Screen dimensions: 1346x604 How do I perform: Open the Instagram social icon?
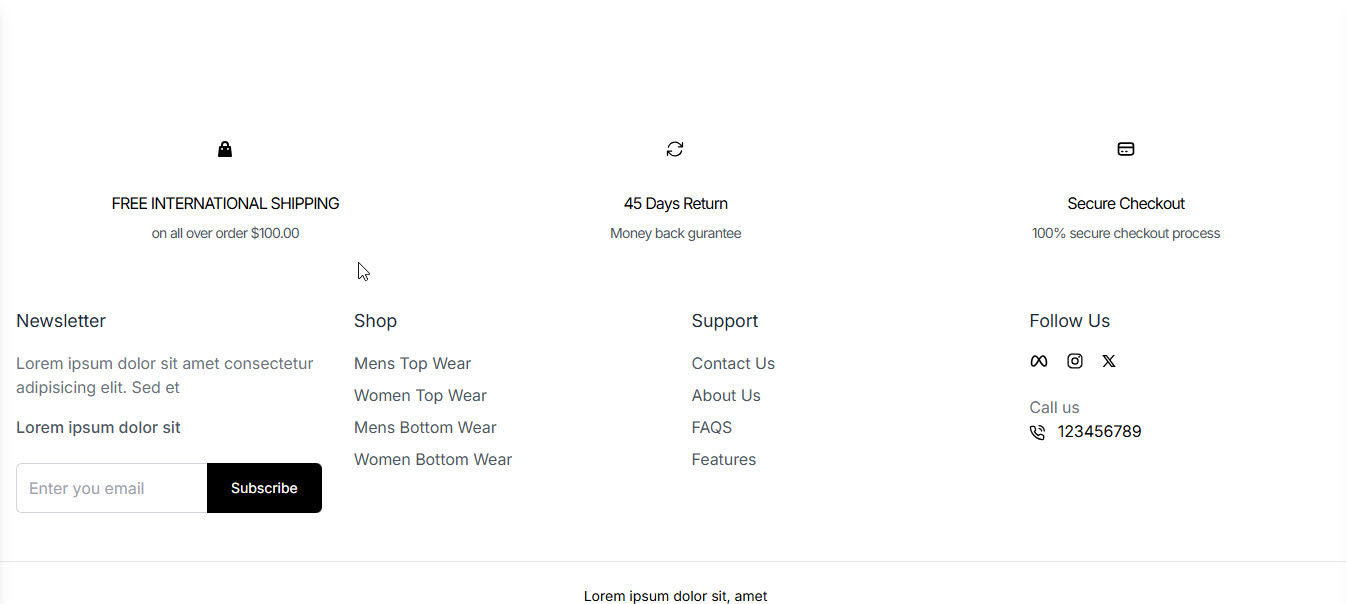pyautogui.click(x=1075, y=361)
